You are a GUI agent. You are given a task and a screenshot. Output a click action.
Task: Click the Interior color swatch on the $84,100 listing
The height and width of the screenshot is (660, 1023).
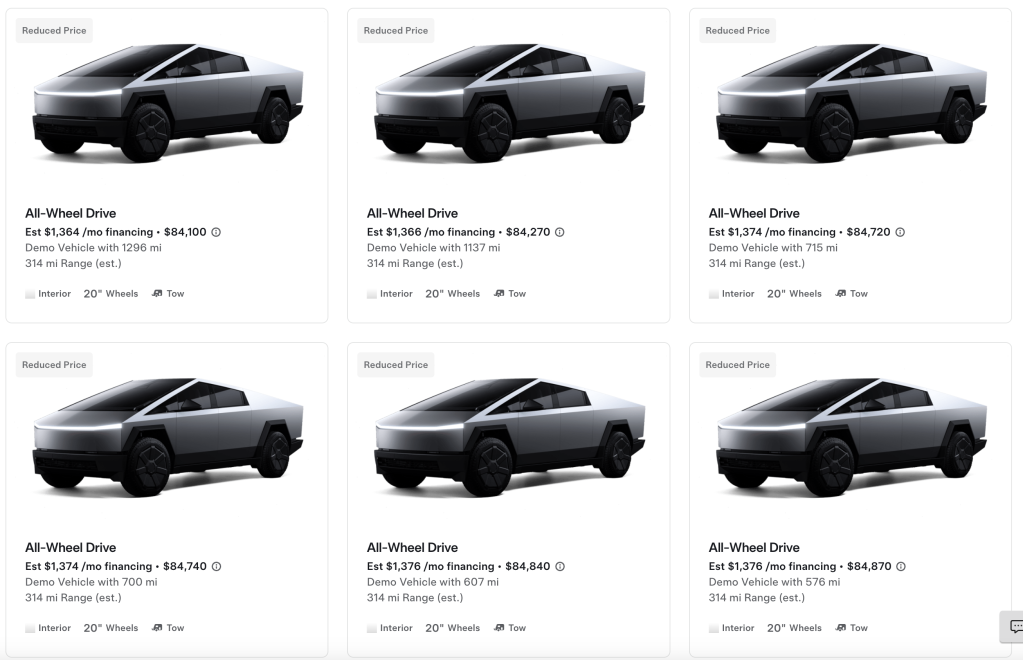pyautogui.click(x=30, y=294)
